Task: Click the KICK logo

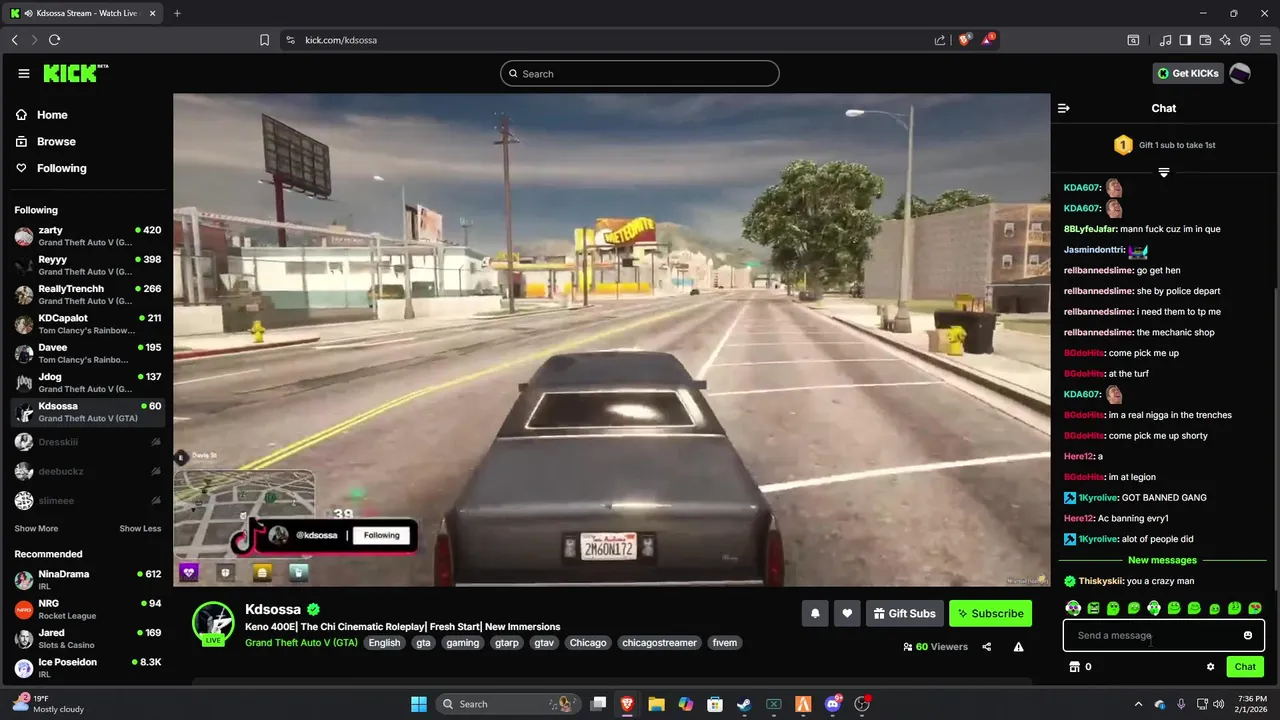Action: 76,73
